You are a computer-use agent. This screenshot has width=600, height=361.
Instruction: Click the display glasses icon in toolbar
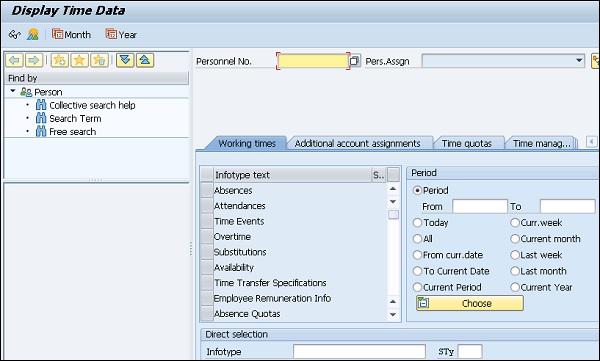[x=14, y=35]
